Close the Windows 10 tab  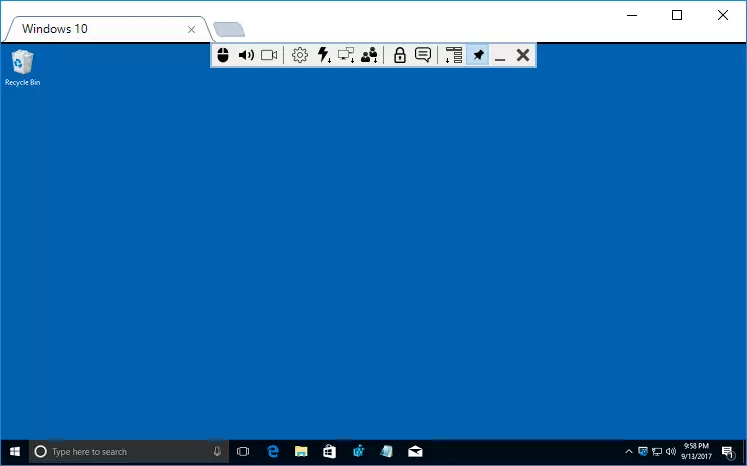tap(192, 30)
